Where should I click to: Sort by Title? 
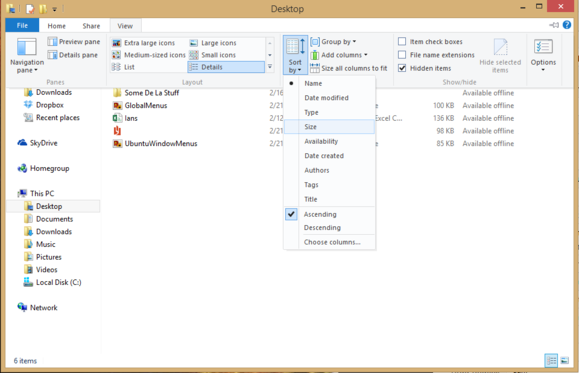point(329,199)
